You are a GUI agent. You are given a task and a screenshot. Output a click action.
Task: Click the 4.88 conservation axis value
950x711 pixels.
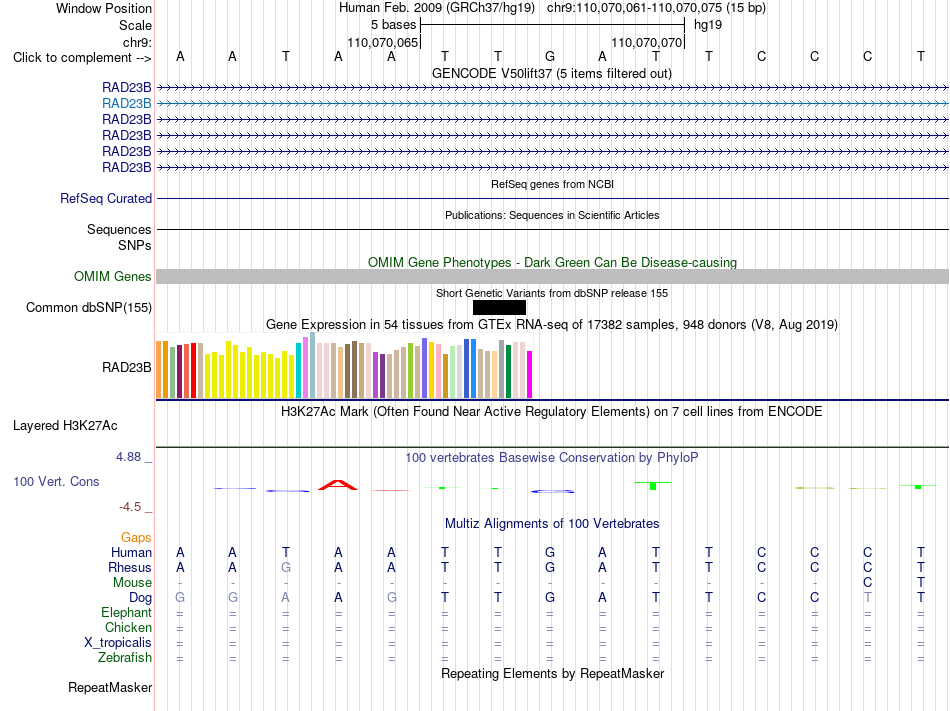(128, 457)
